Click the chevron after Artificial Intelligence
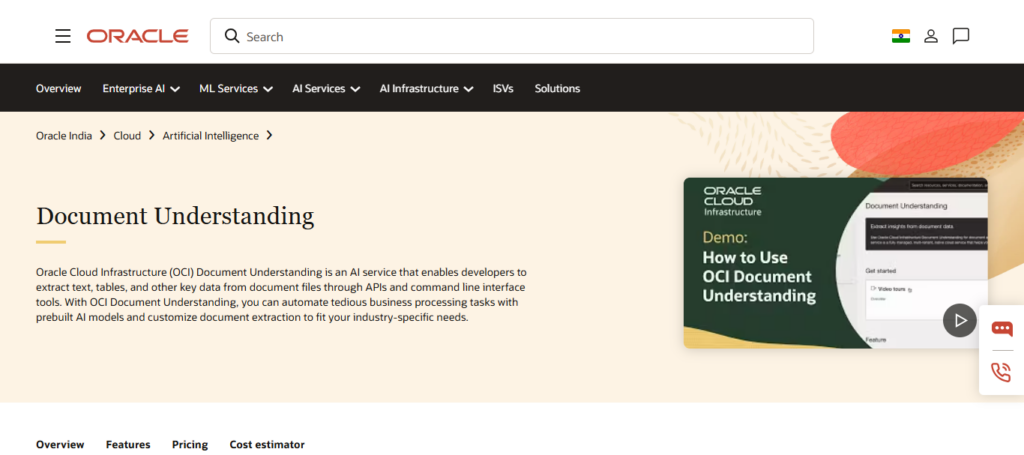Image resolution: width=1024 pixels, height=455 pixels. click(x=269, y=136)
